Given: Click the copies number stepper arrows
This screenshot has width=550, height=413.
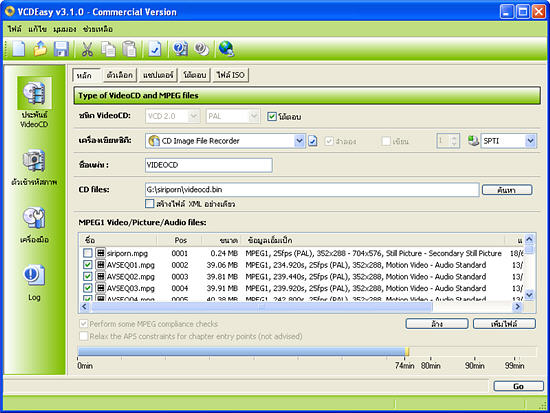Looking at the screenshot, I should pos(454,141).
